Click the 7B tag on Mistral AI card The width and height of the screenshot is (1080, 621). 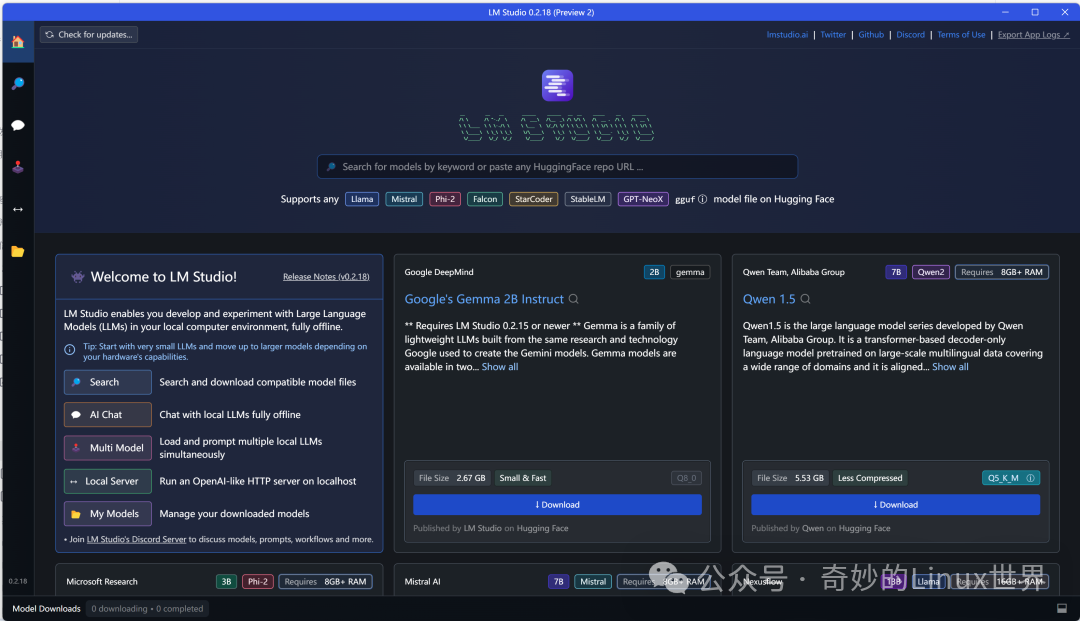pyautogui.click(x=558, y=582)
